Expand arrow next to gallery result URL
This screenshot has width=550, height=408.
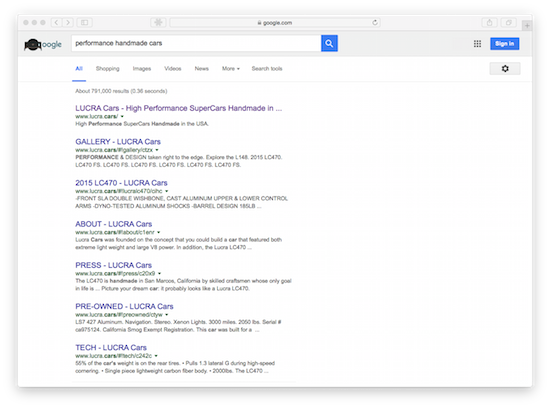pyautogui.click(x=157, y=150)
